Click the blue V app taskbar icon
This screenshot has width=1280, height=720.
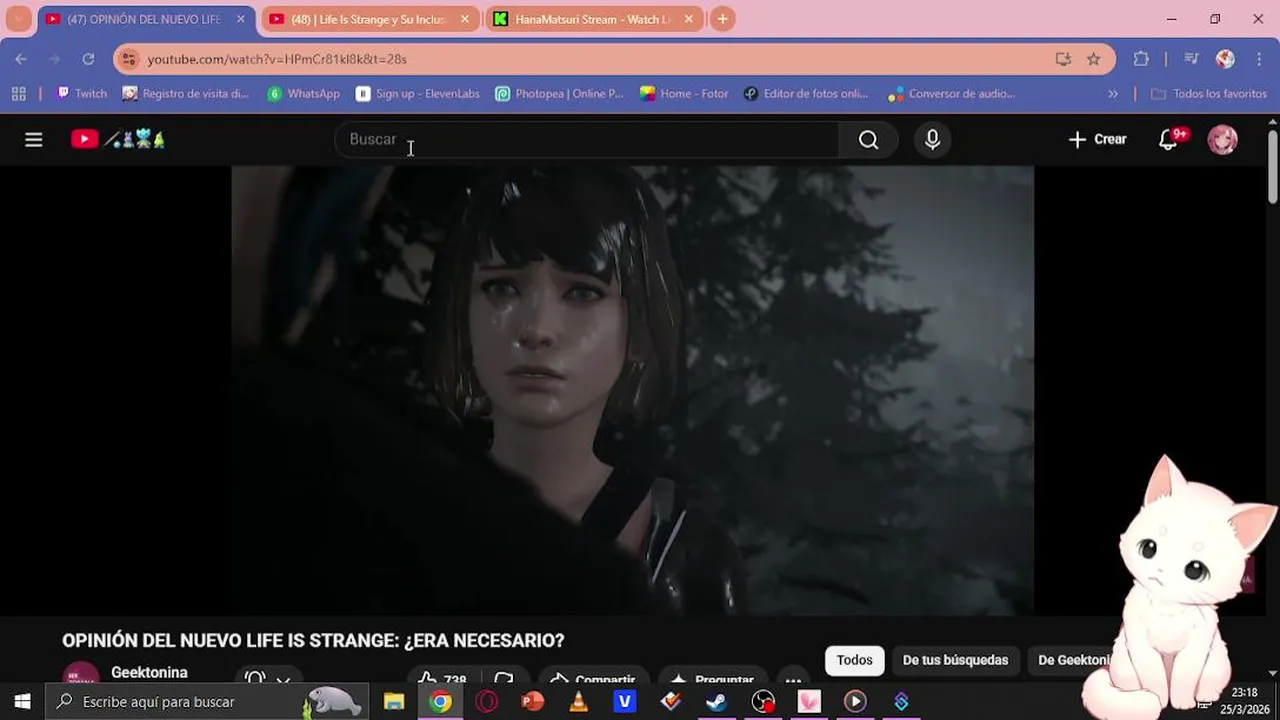(625, 701)
